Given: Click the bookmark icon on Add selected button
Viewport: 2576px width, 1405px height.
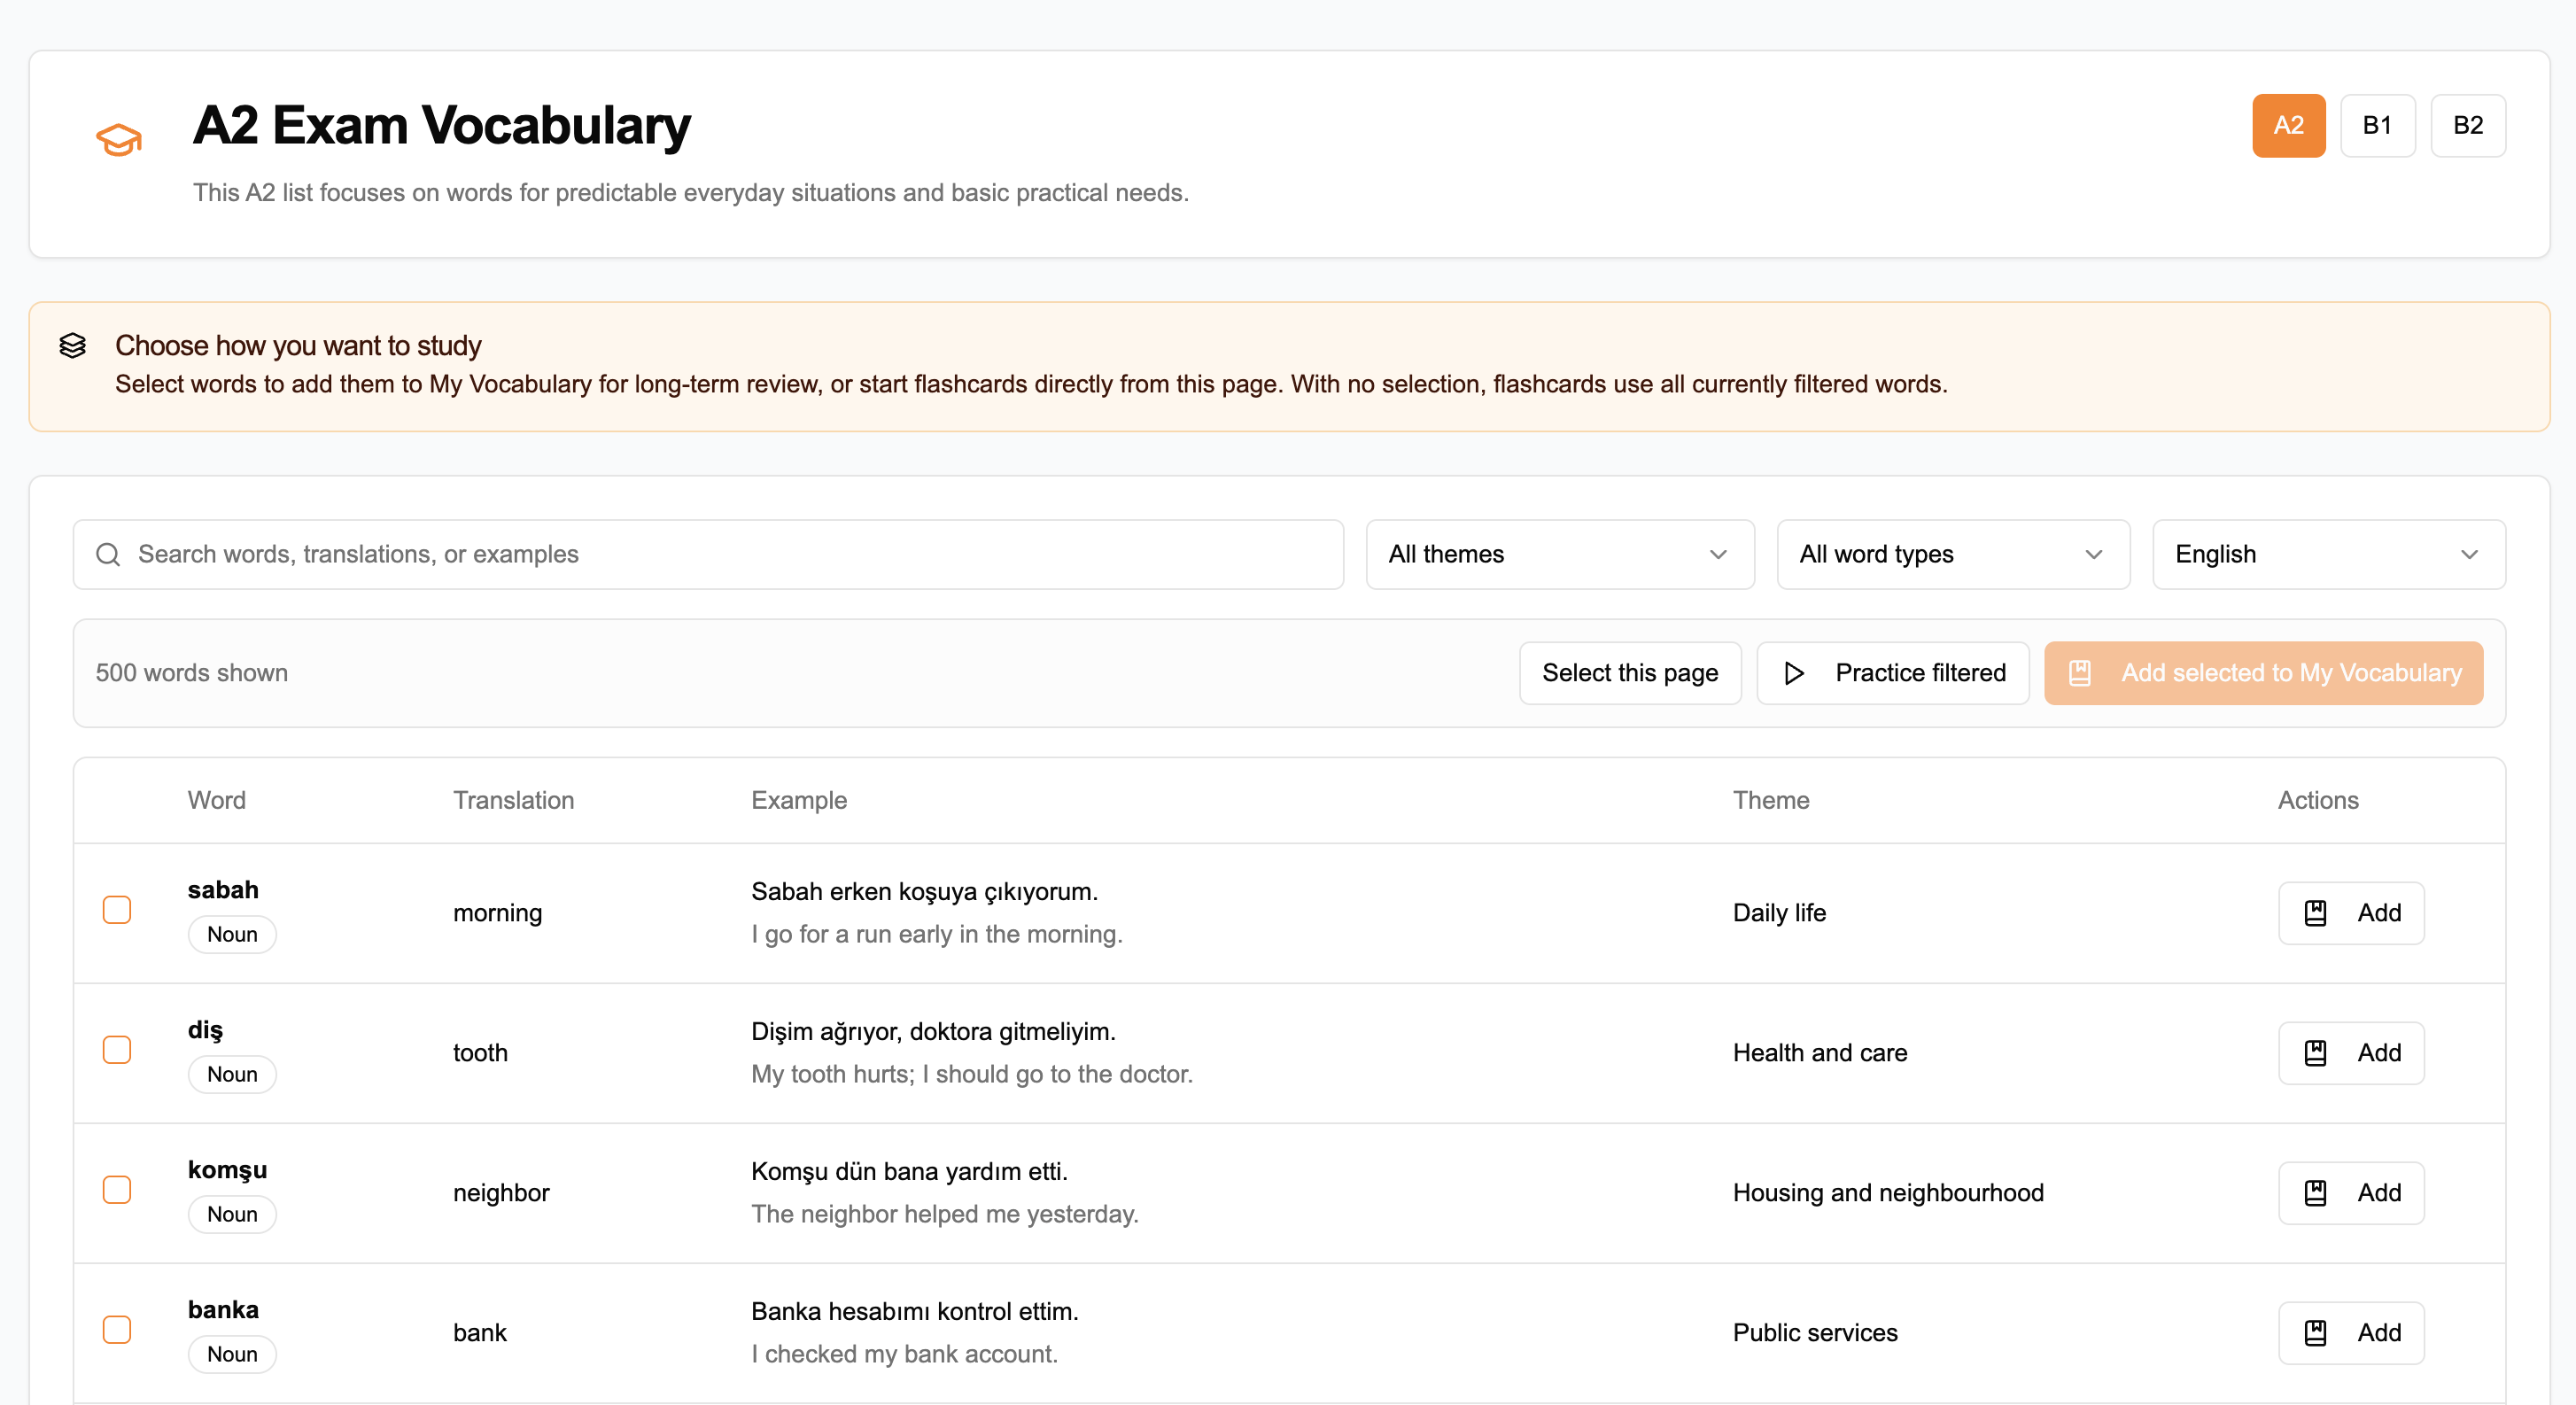Looking at the screenshot, I should tap(2080, 673).
